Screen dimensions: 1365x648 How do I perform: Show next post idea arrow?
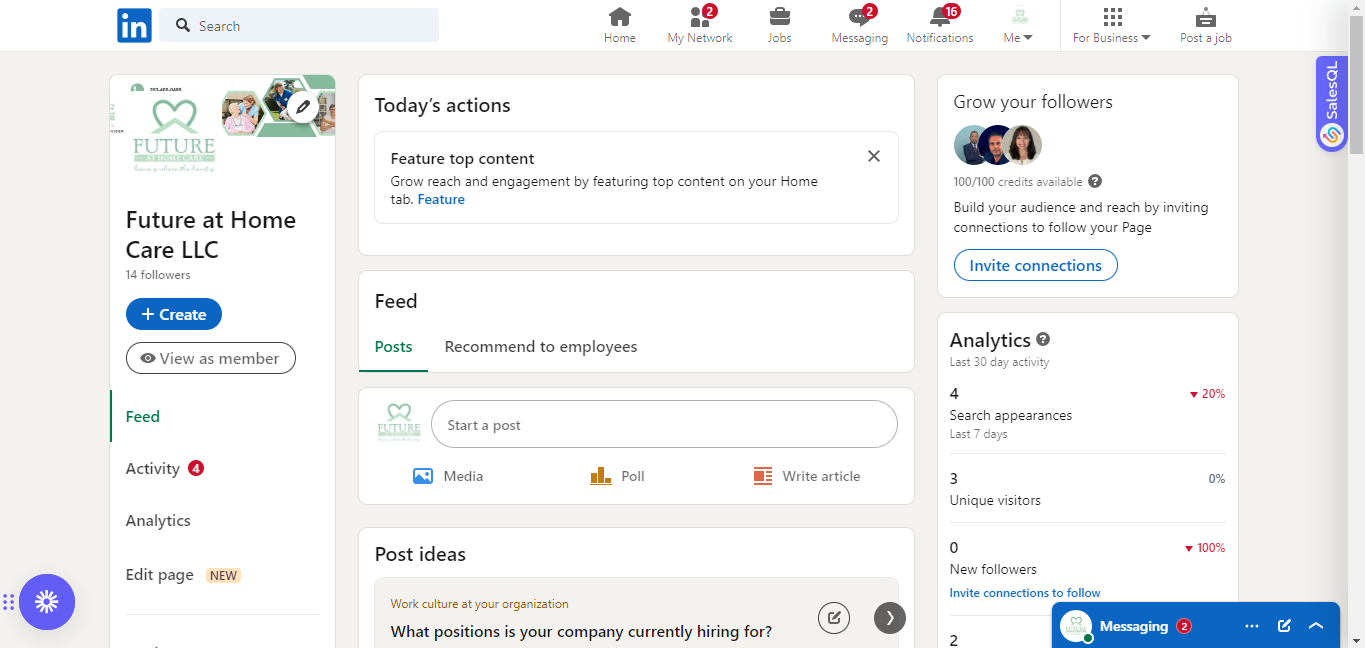889,618
